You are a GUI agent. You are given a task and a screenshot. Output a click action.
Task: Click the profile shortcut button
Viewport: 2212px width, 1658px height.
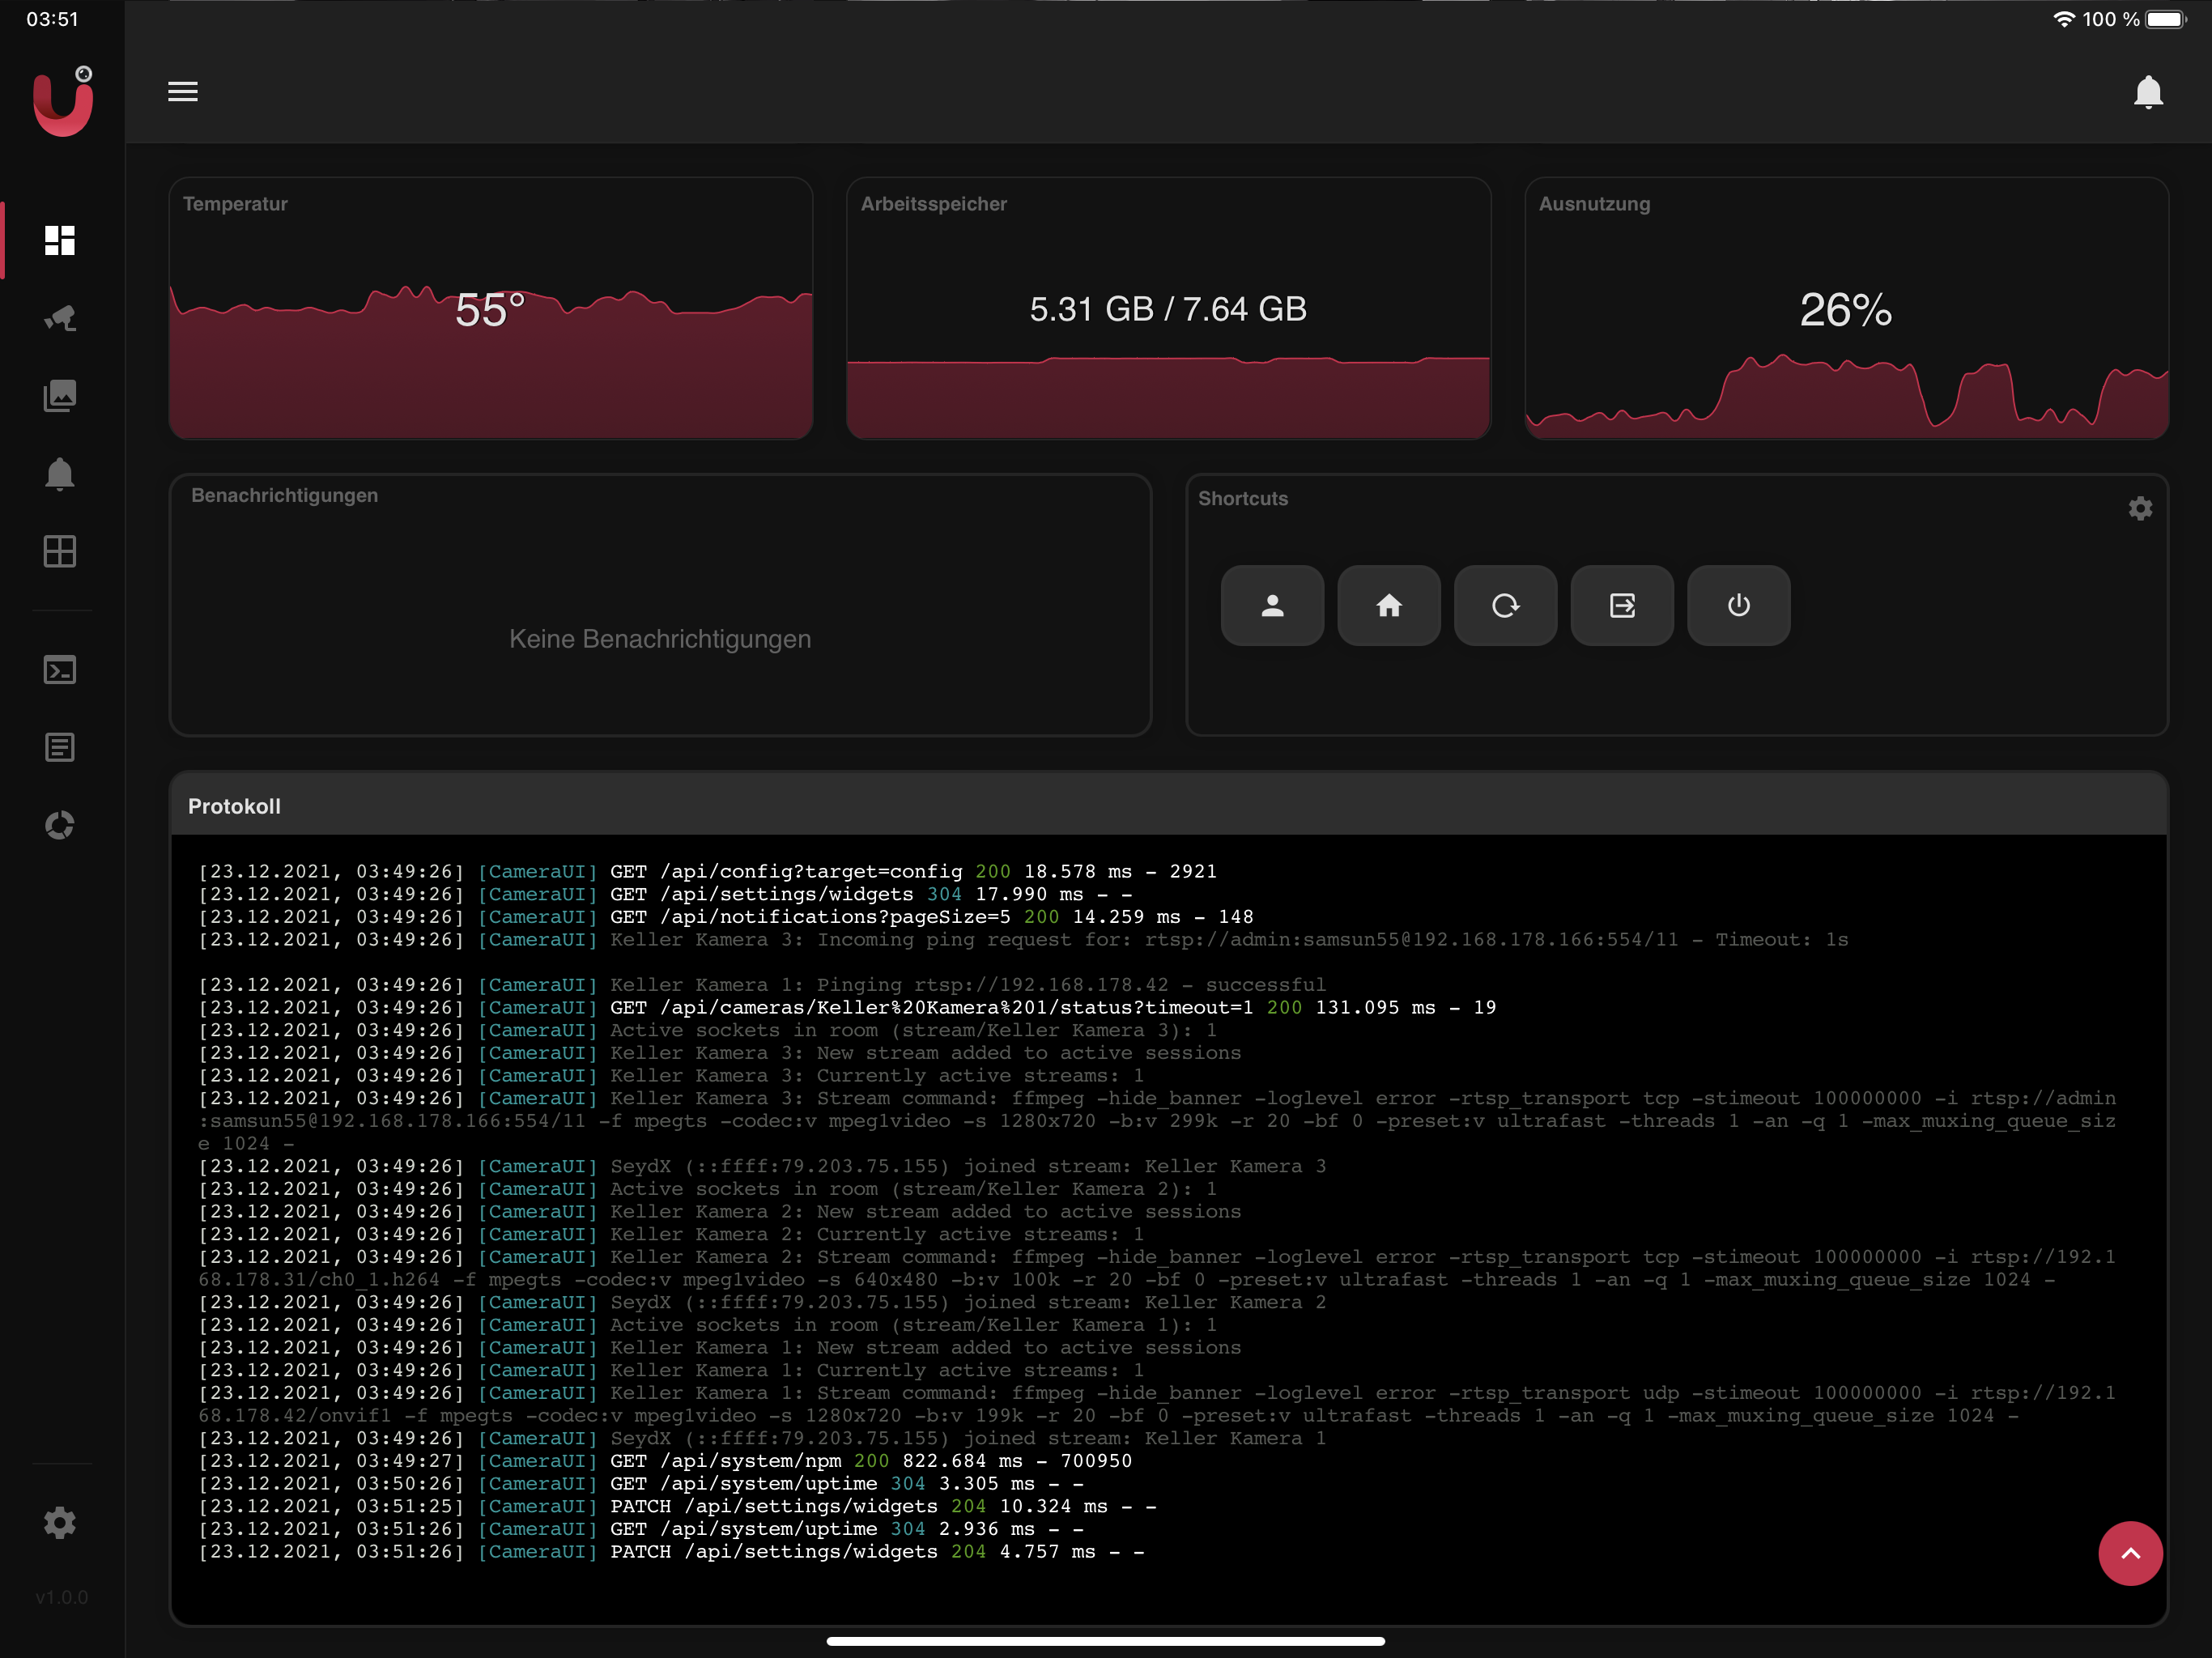click(1271, 605)
